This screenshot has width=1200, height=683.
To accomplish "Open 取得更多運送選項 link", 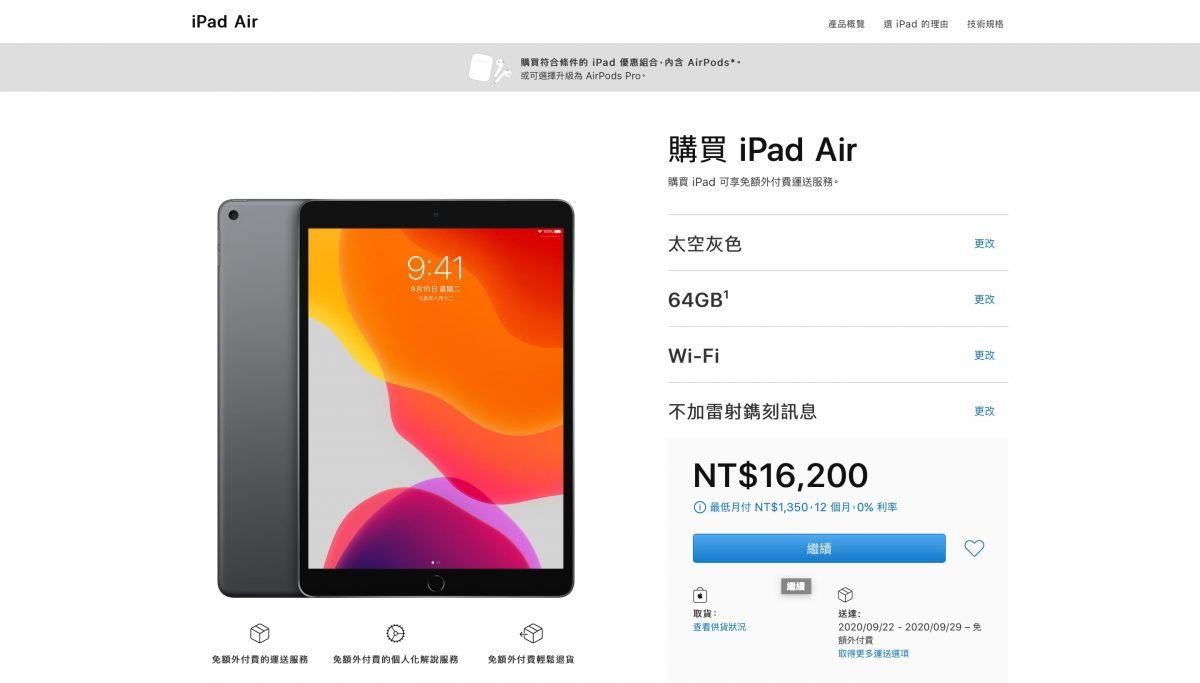I will point(874,653).
